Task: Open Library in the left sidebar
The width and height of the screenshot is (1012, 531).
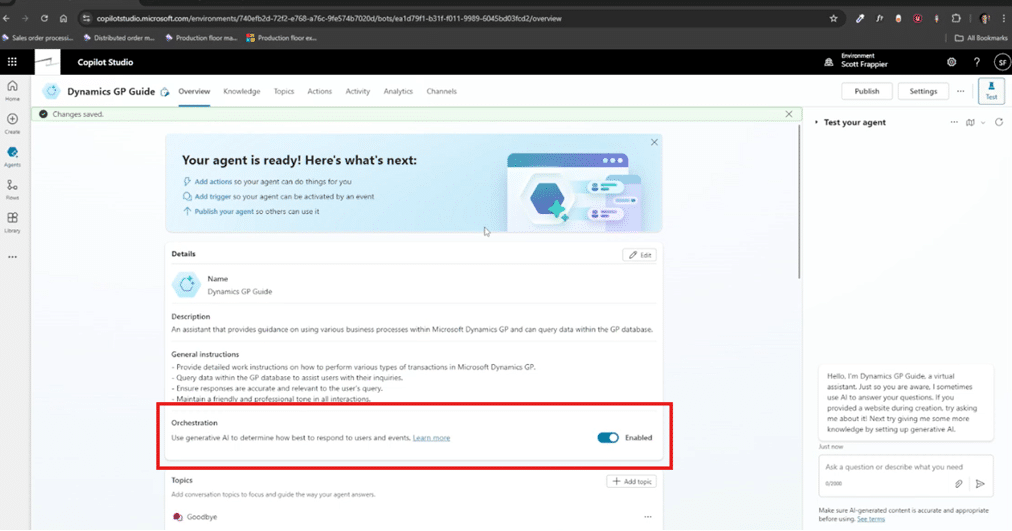Action: point(12,222)
